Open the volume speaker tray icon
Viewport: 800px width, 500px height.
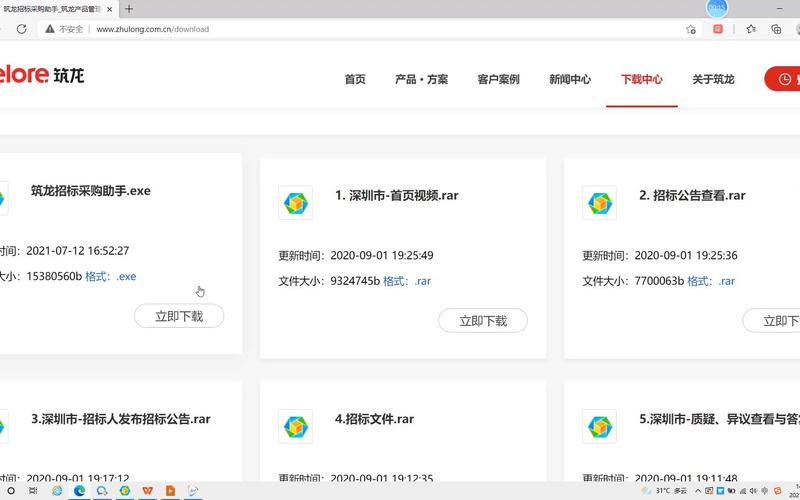click(754, 491)
